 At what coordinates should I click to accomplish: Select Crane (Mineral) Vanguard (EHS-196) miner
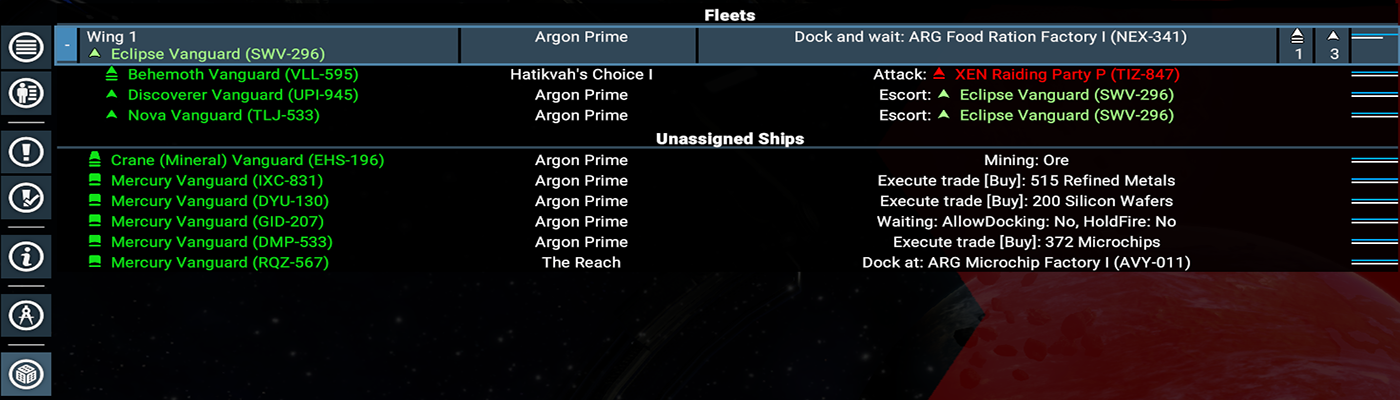coord(247,160)
